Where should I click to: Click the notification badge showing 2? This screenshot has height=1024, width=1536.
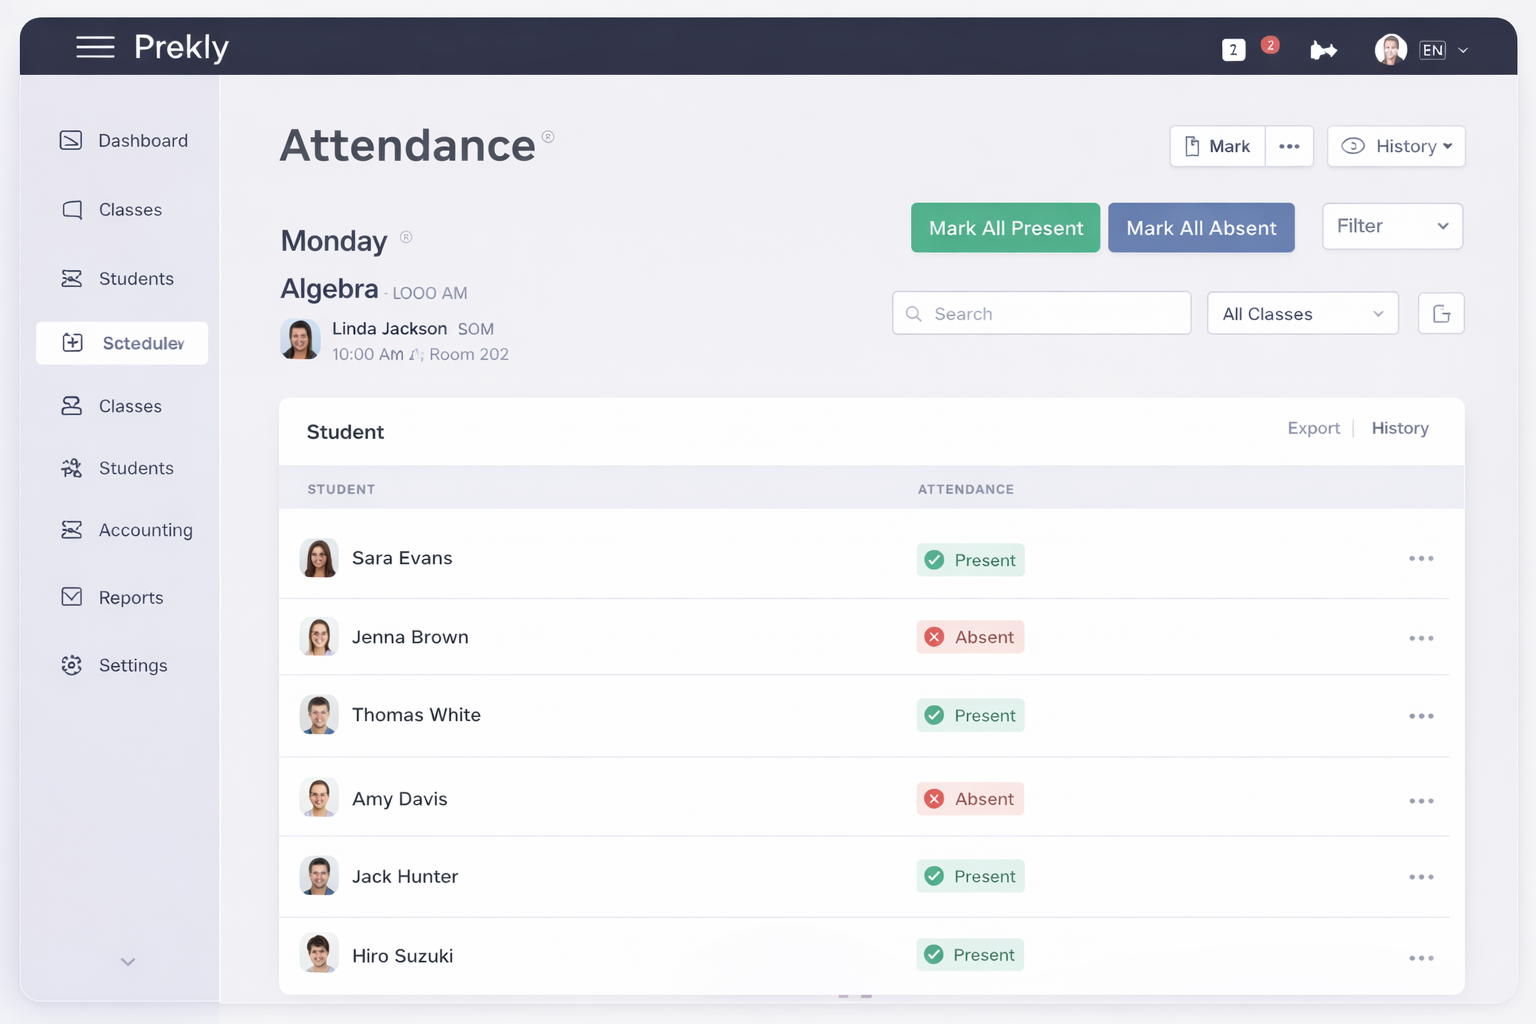1270,44
